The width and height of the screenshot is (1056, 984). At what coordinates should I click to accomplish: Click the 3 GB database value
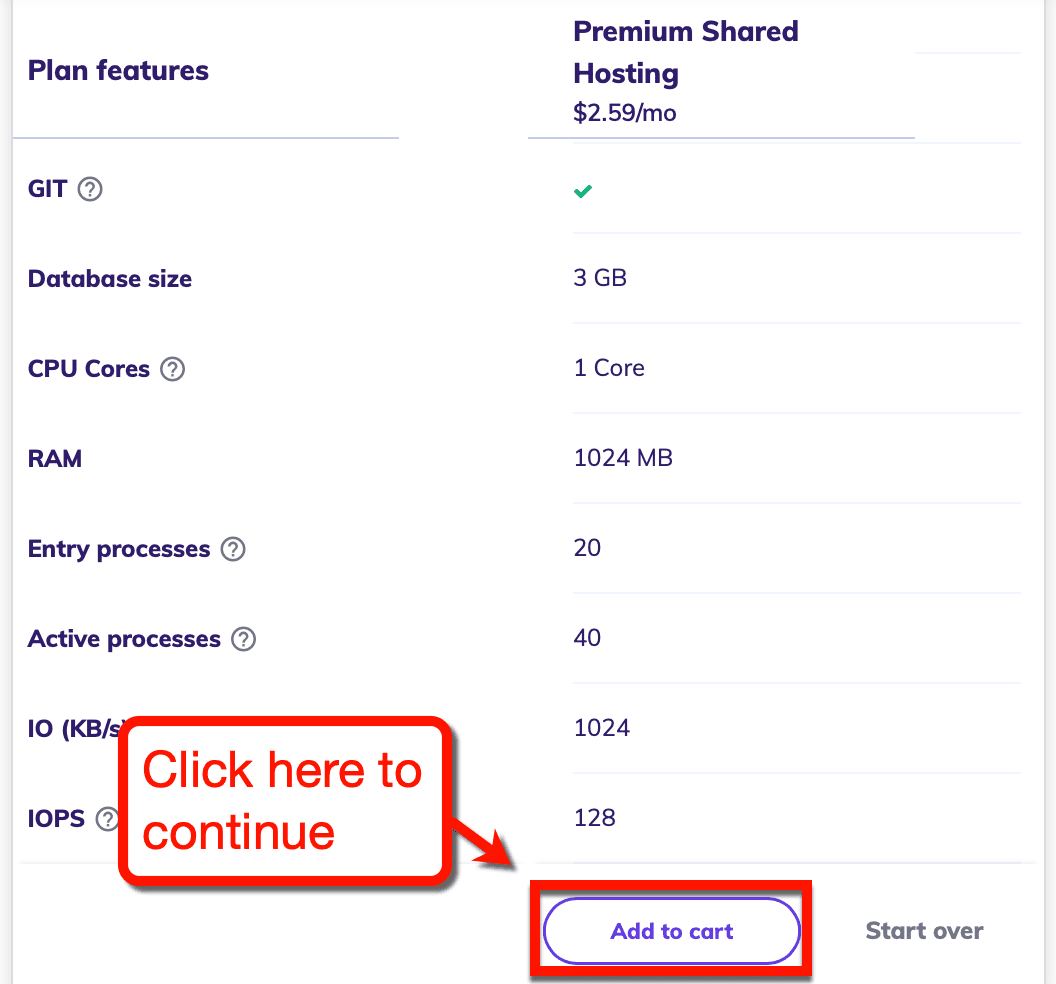(600, 278)
